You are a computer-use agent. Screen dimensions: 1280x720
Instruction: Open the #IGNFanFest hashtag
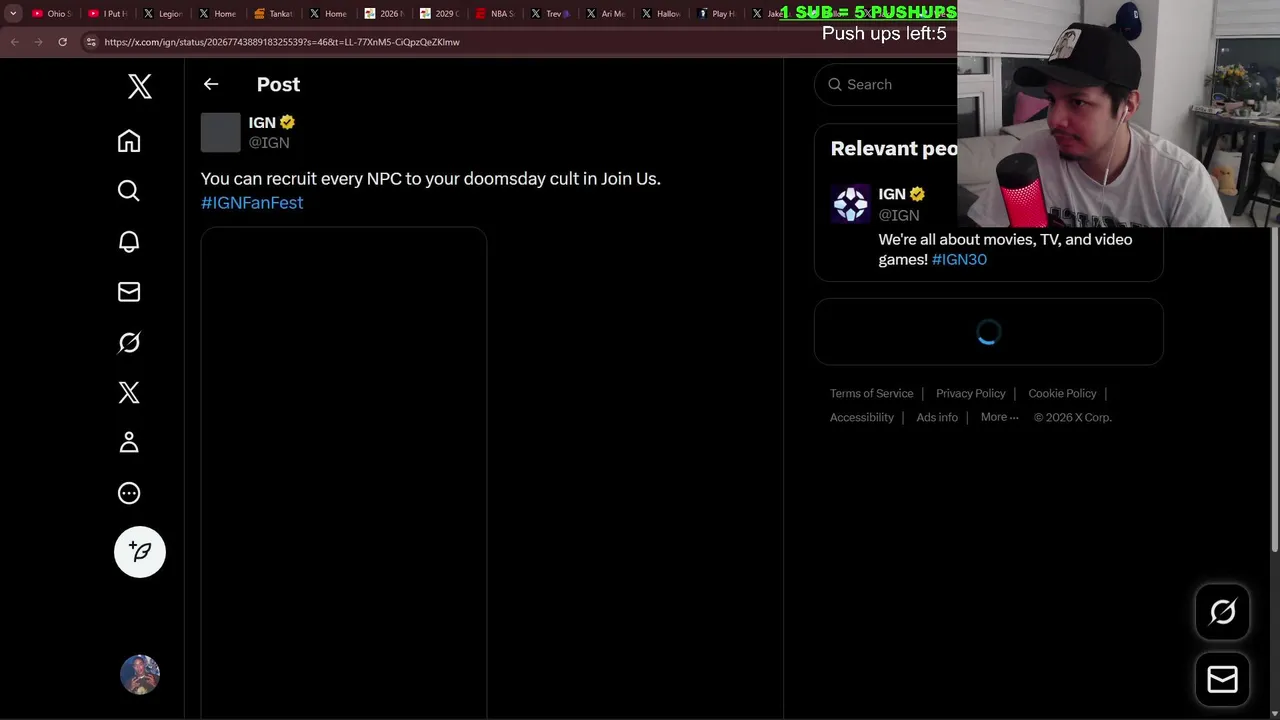tap(252, 202)
